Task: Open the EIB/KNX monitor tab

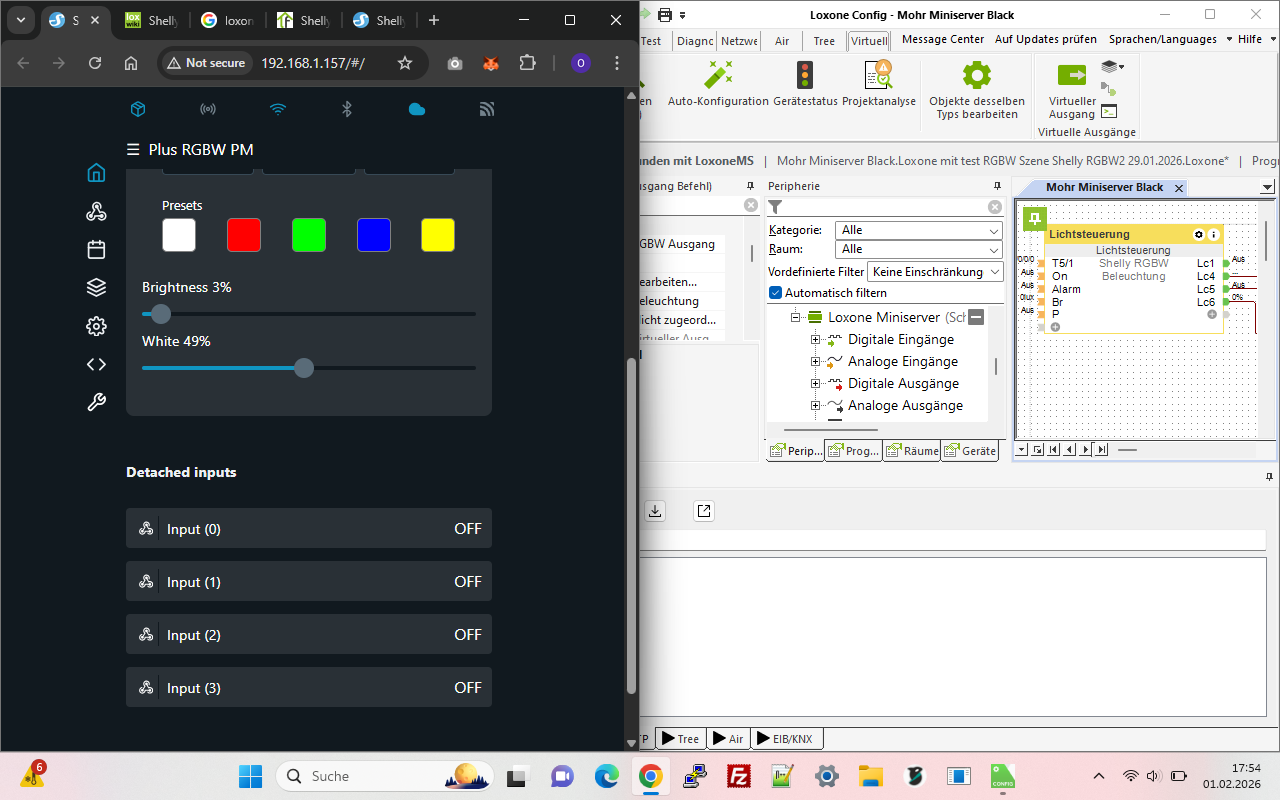Action: (x=785, y=739)
